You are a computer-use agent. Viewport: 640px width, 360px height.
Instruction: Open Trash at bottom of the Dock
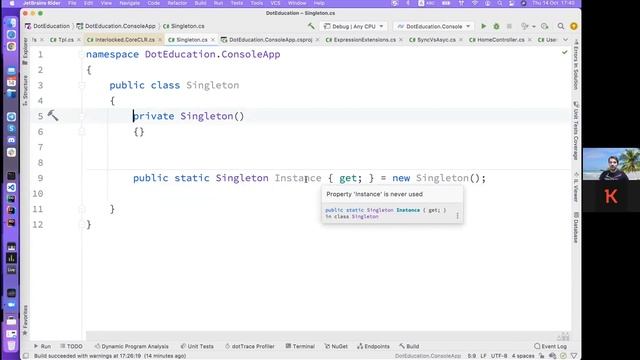click(11, 345)
